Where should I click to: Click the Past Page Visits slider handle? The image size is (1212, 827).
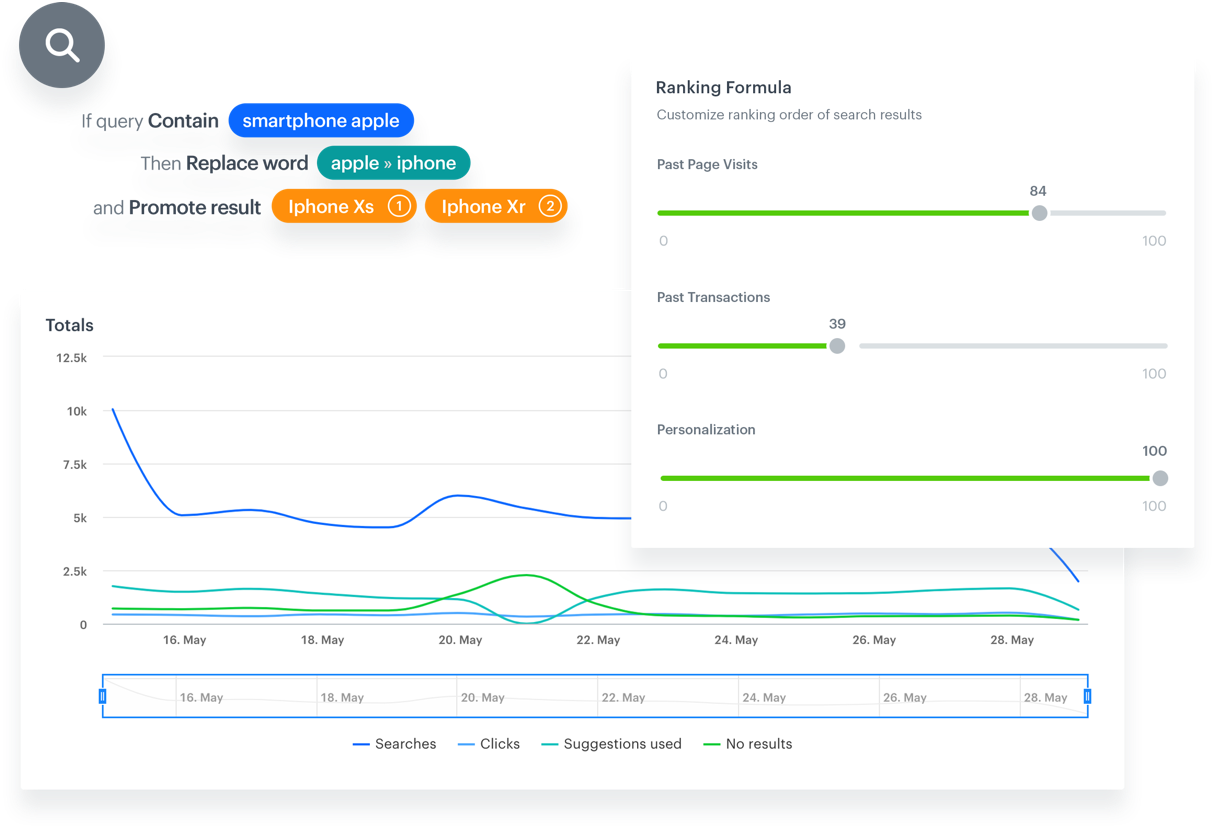(1039, 213)
